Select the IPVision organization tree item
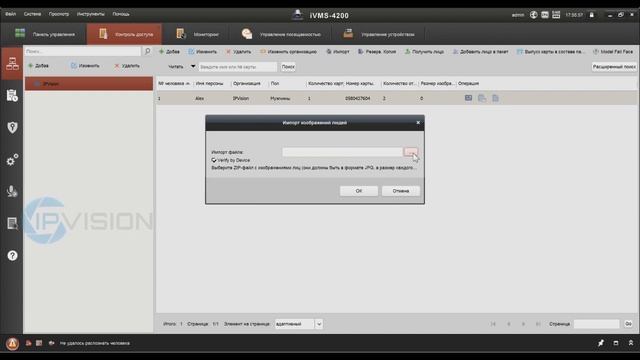Image resolution: width=640 pixels, height=360 pixels. [x=89, y=84]
